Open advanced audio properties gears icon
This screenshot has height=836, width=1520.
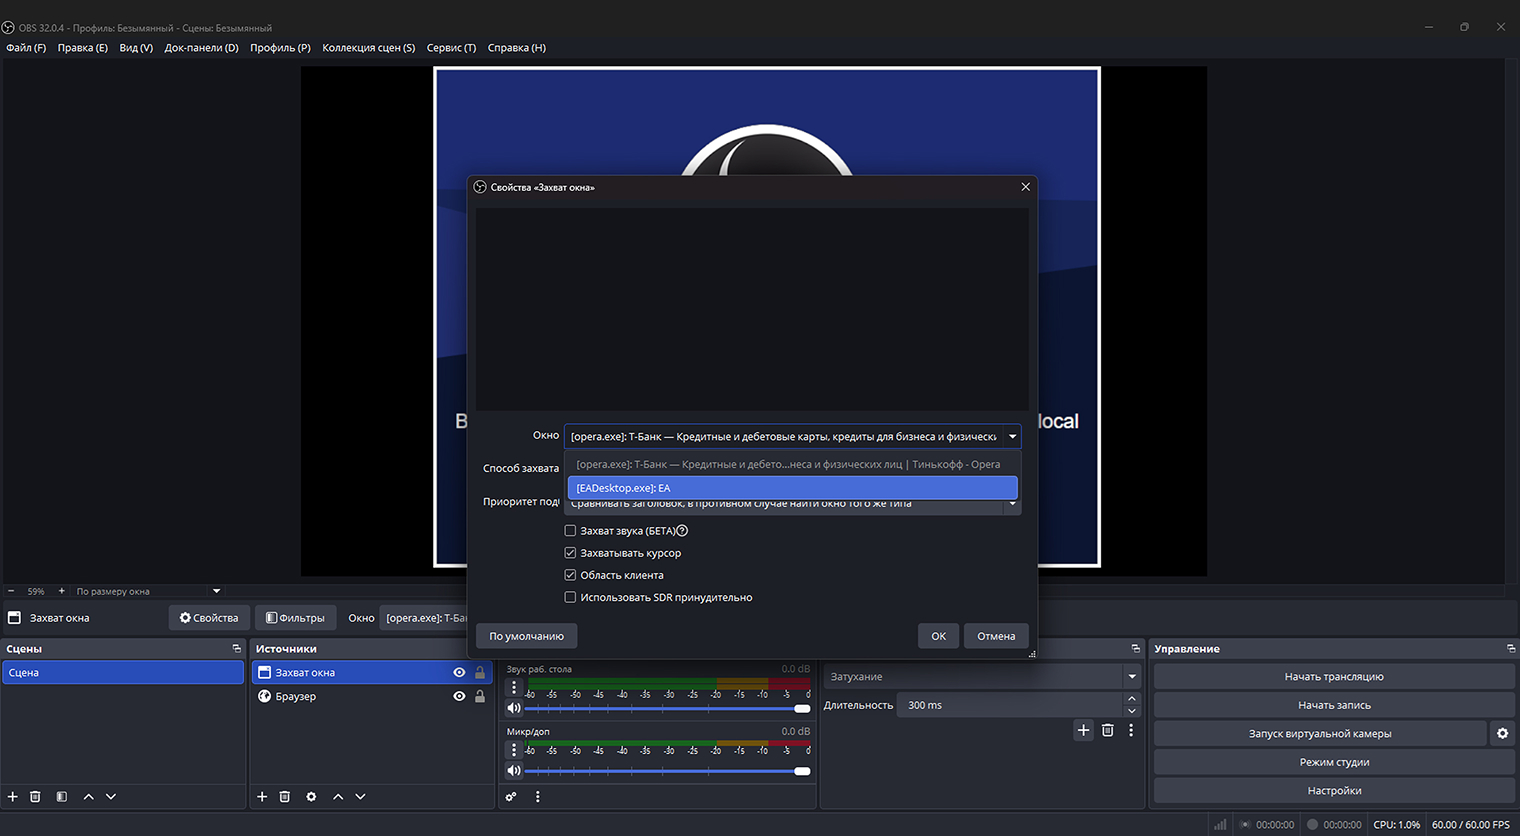click(511, 797)
